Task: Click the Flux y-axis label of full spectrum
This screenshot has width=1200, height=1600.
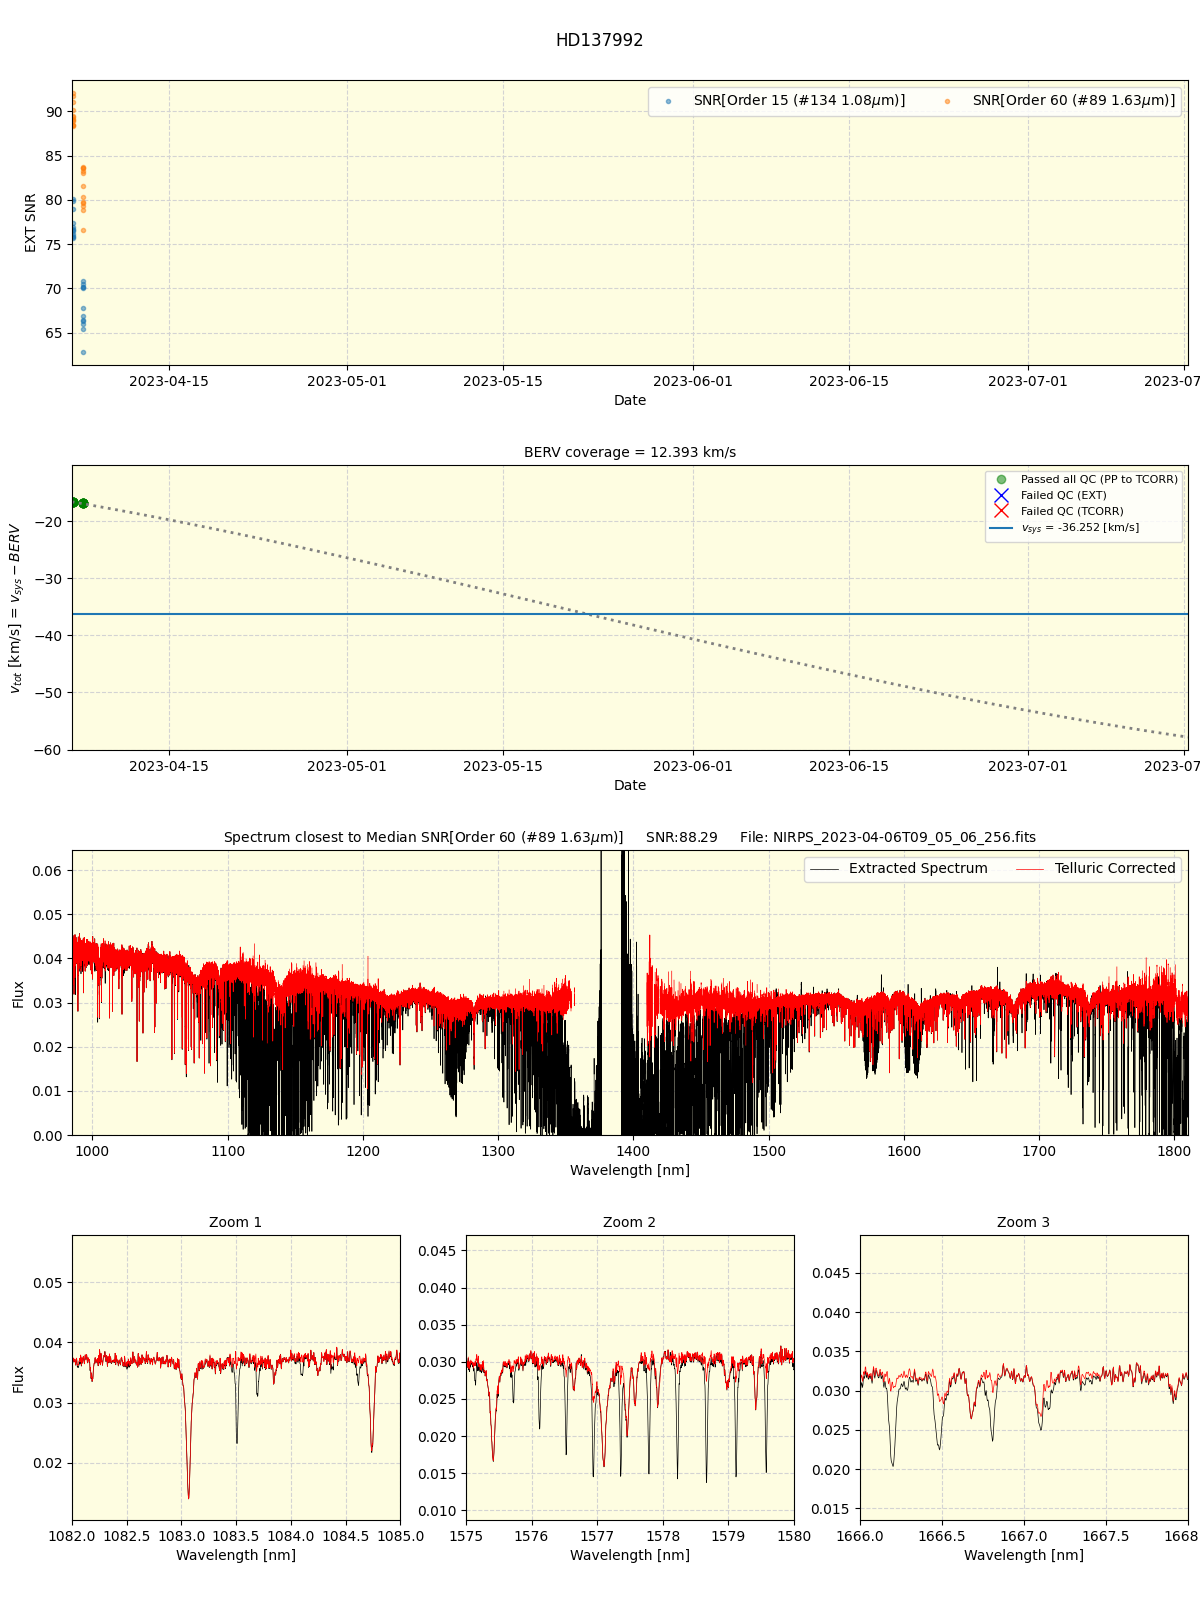Action: point(18,994)
